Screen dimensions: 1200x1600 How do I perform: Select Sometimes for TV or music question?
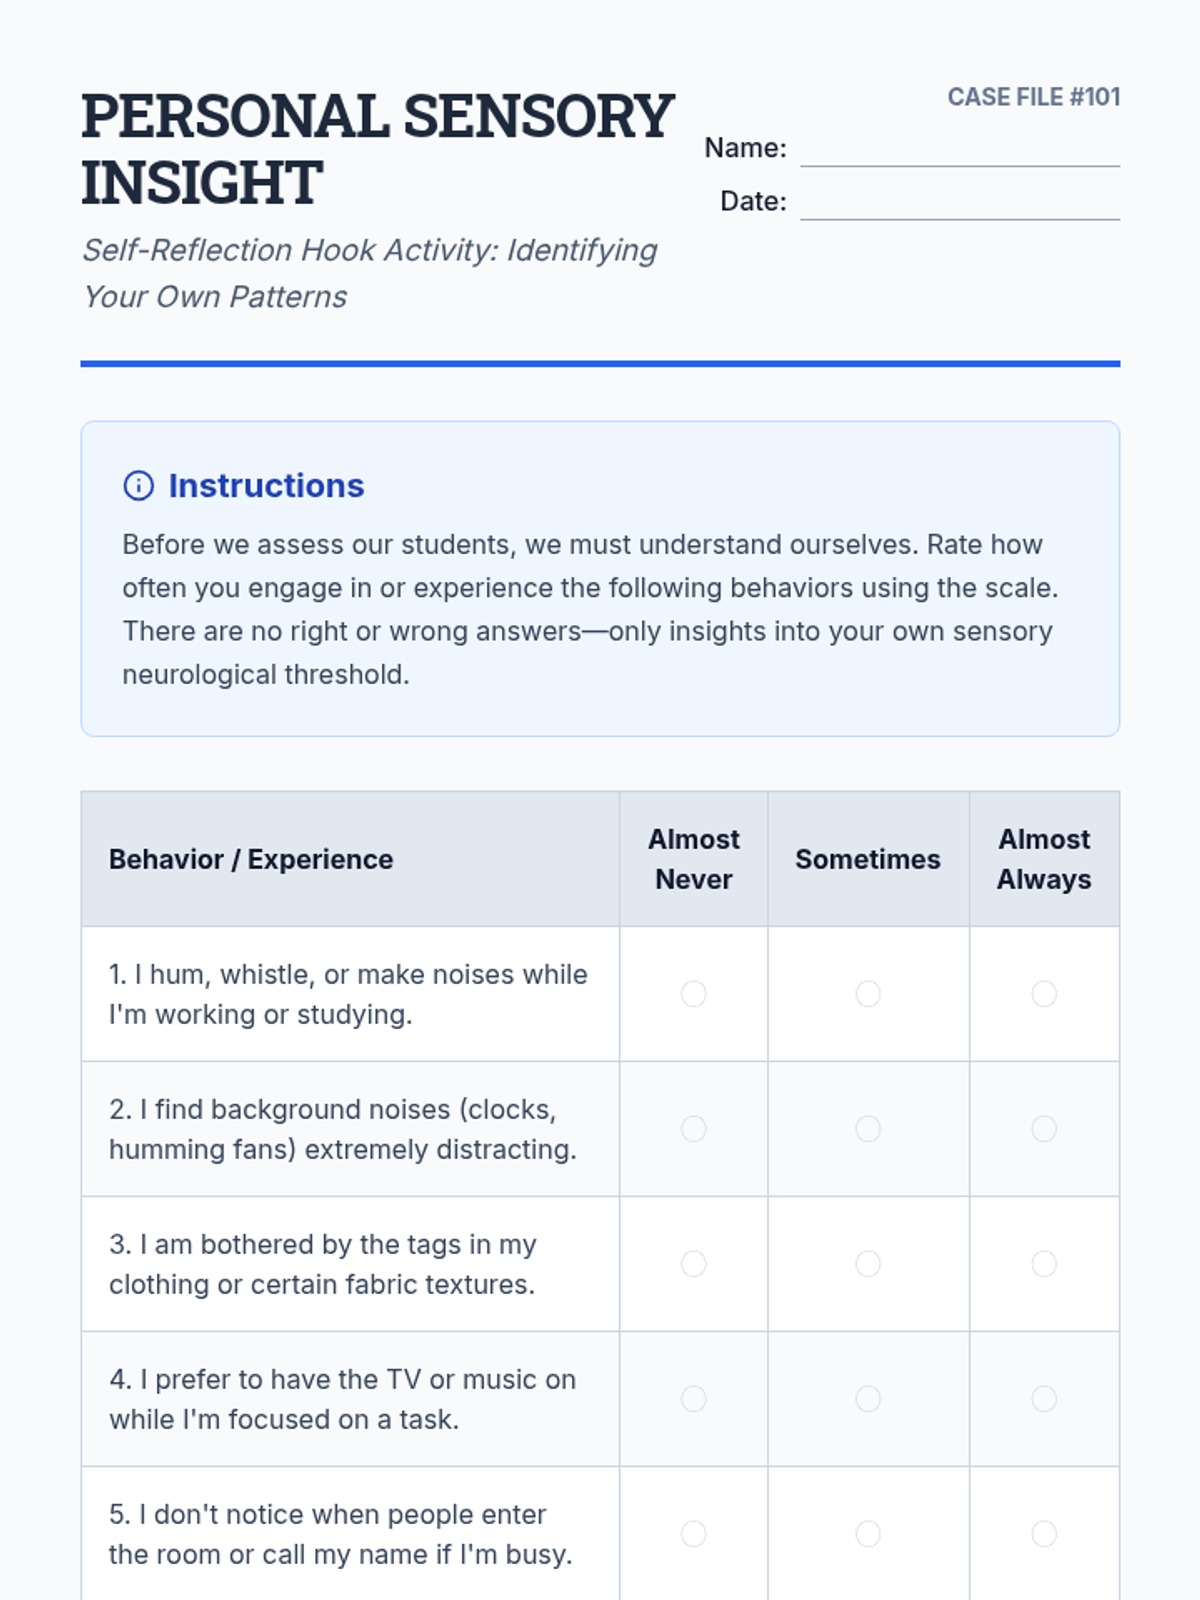(x=868, y=1399)
